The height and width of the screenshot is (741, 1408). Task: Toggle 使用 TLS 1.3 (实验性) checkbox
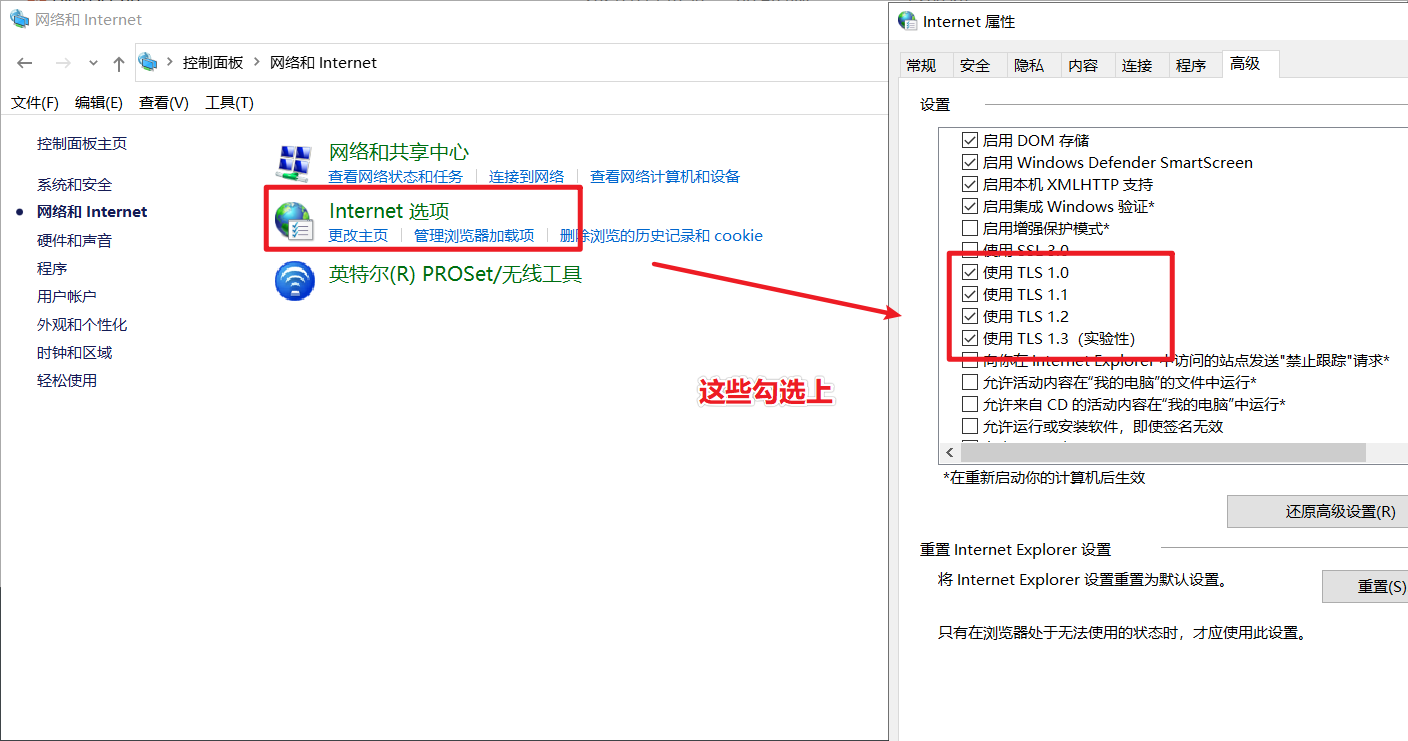969,338
